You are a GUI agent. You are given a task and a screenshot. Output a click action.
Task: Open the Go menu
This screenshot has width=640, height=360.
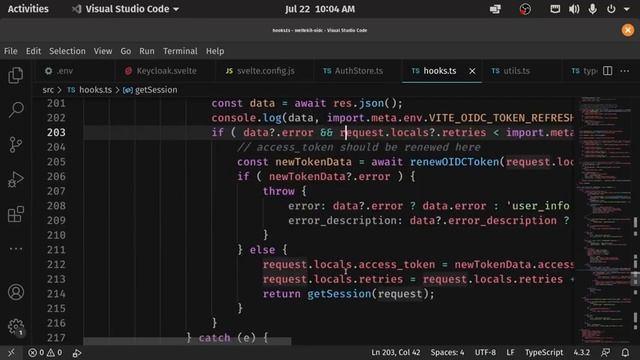tap(126, 51)
